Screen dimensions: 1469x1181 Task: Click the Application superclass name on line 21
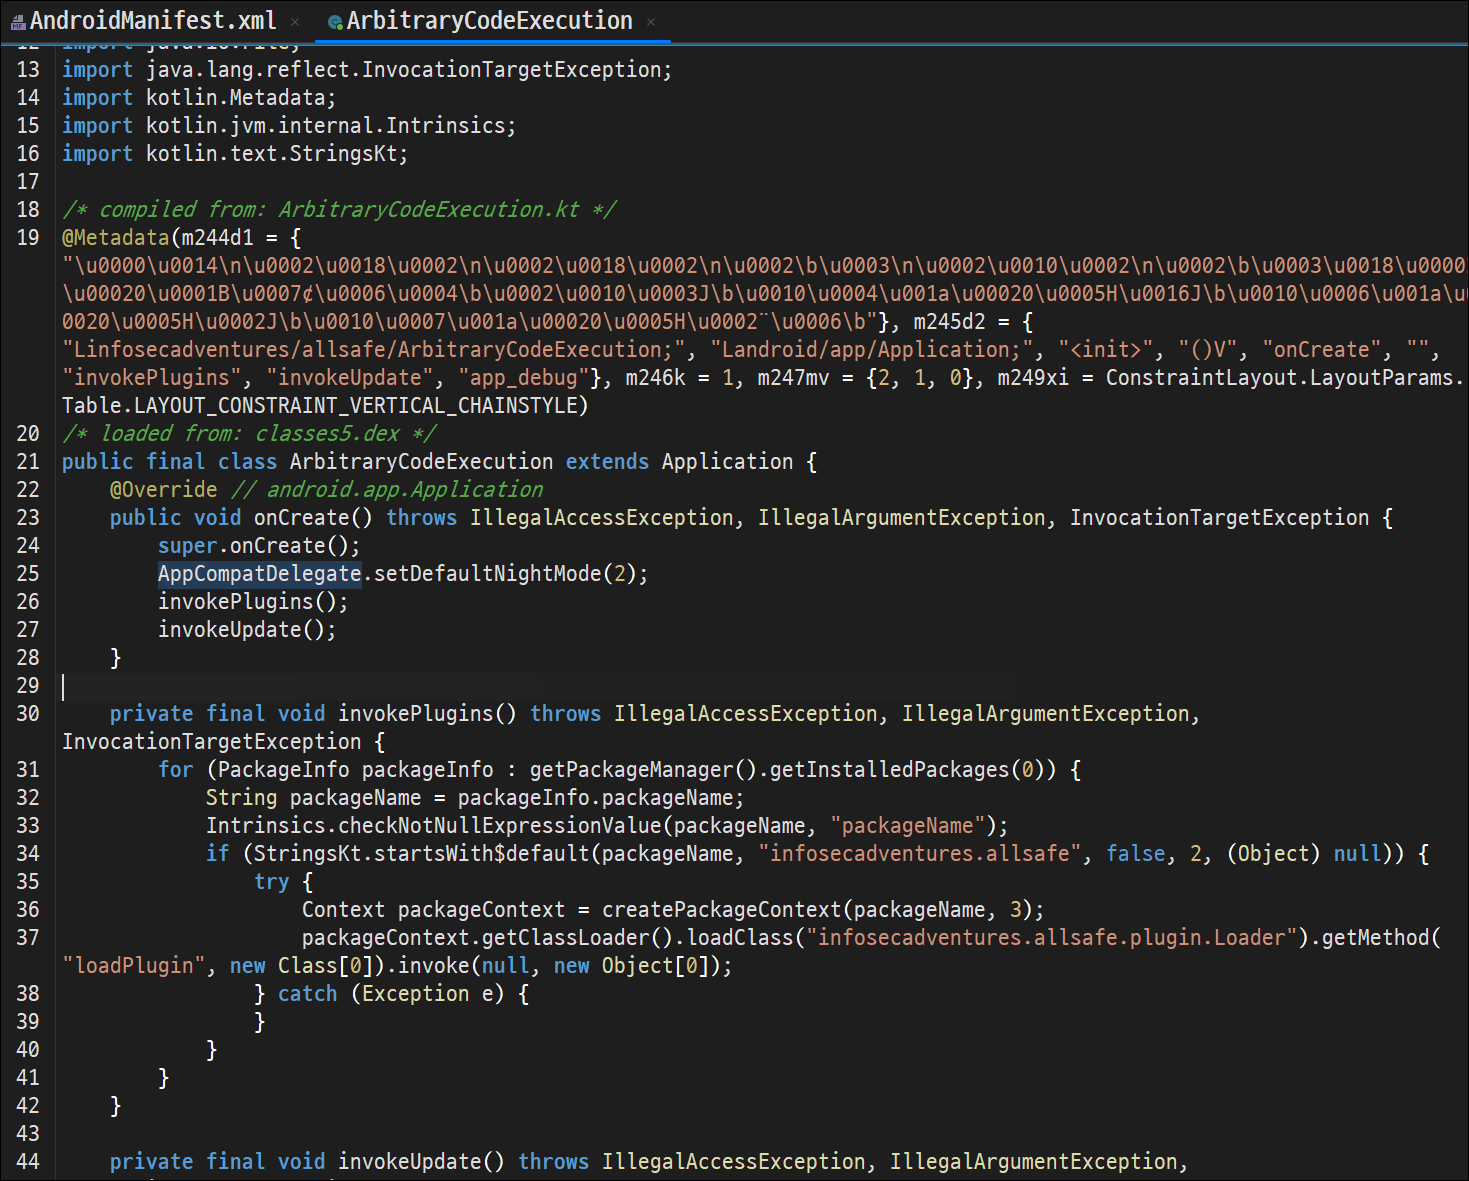point(727,462)
